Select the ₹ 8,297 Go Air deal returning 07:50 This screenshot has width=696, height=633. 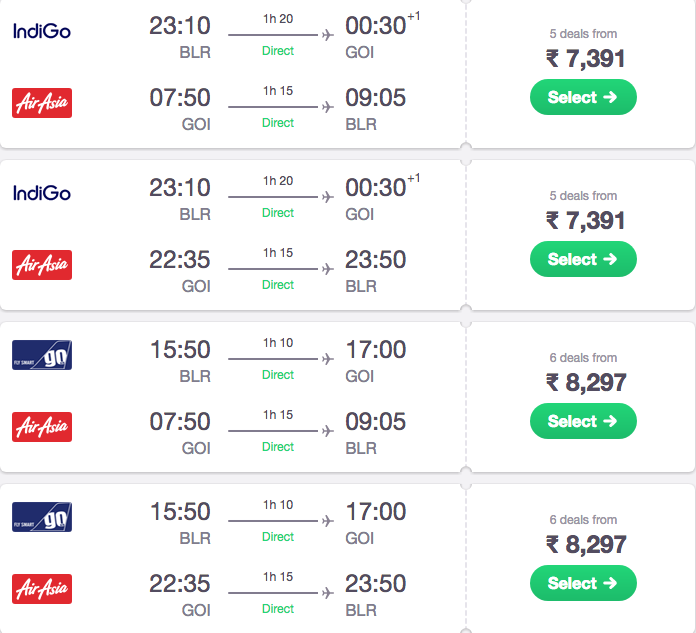(x=583, y=421)
